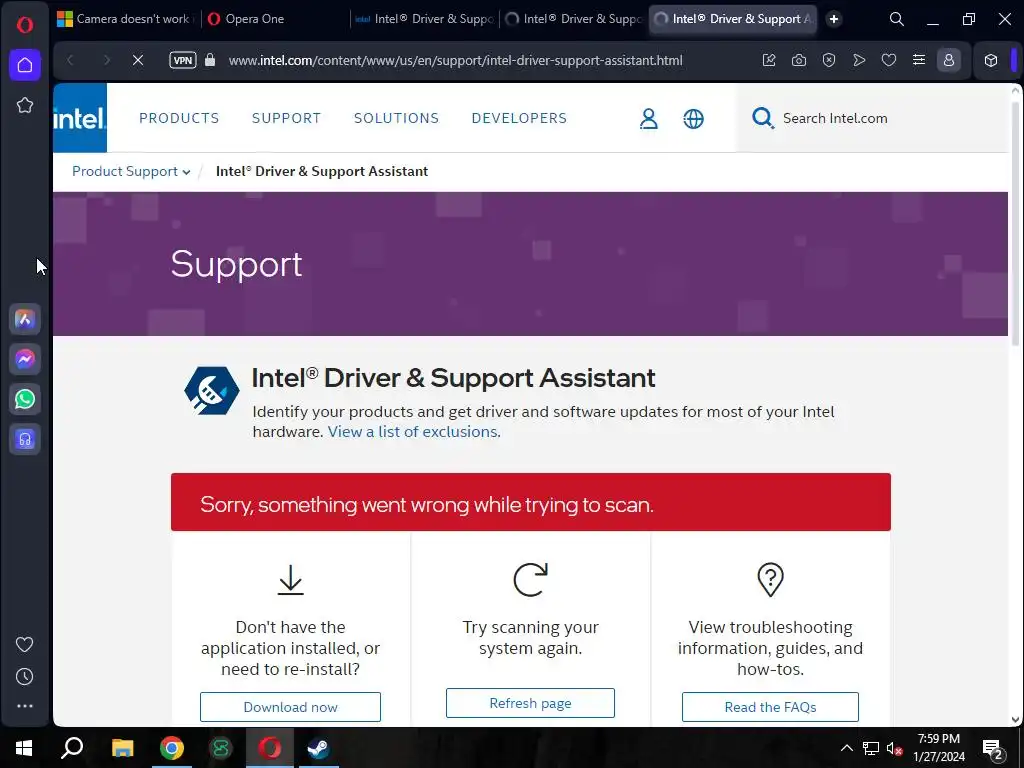Toggle the VPN badge in address bar

click(183, 61)
